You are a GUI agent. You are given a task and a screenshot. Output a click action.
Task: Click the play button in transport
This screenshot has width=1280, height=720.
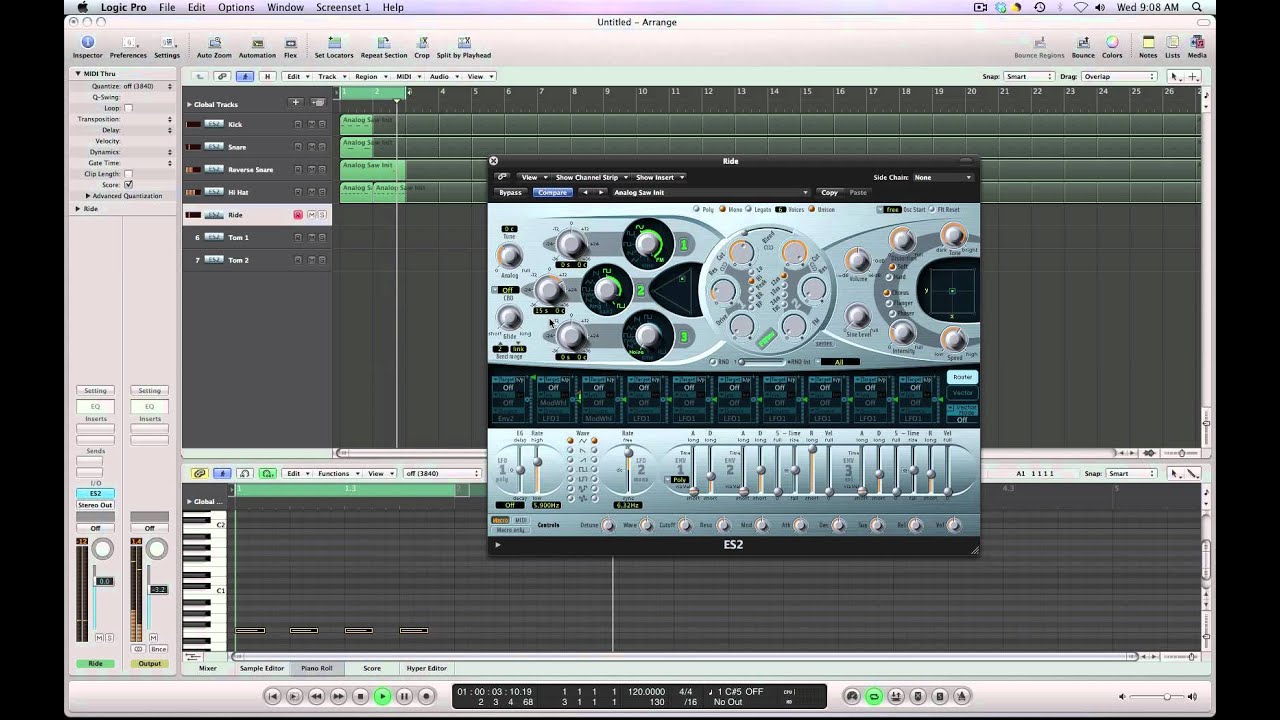tap(382, 696)
